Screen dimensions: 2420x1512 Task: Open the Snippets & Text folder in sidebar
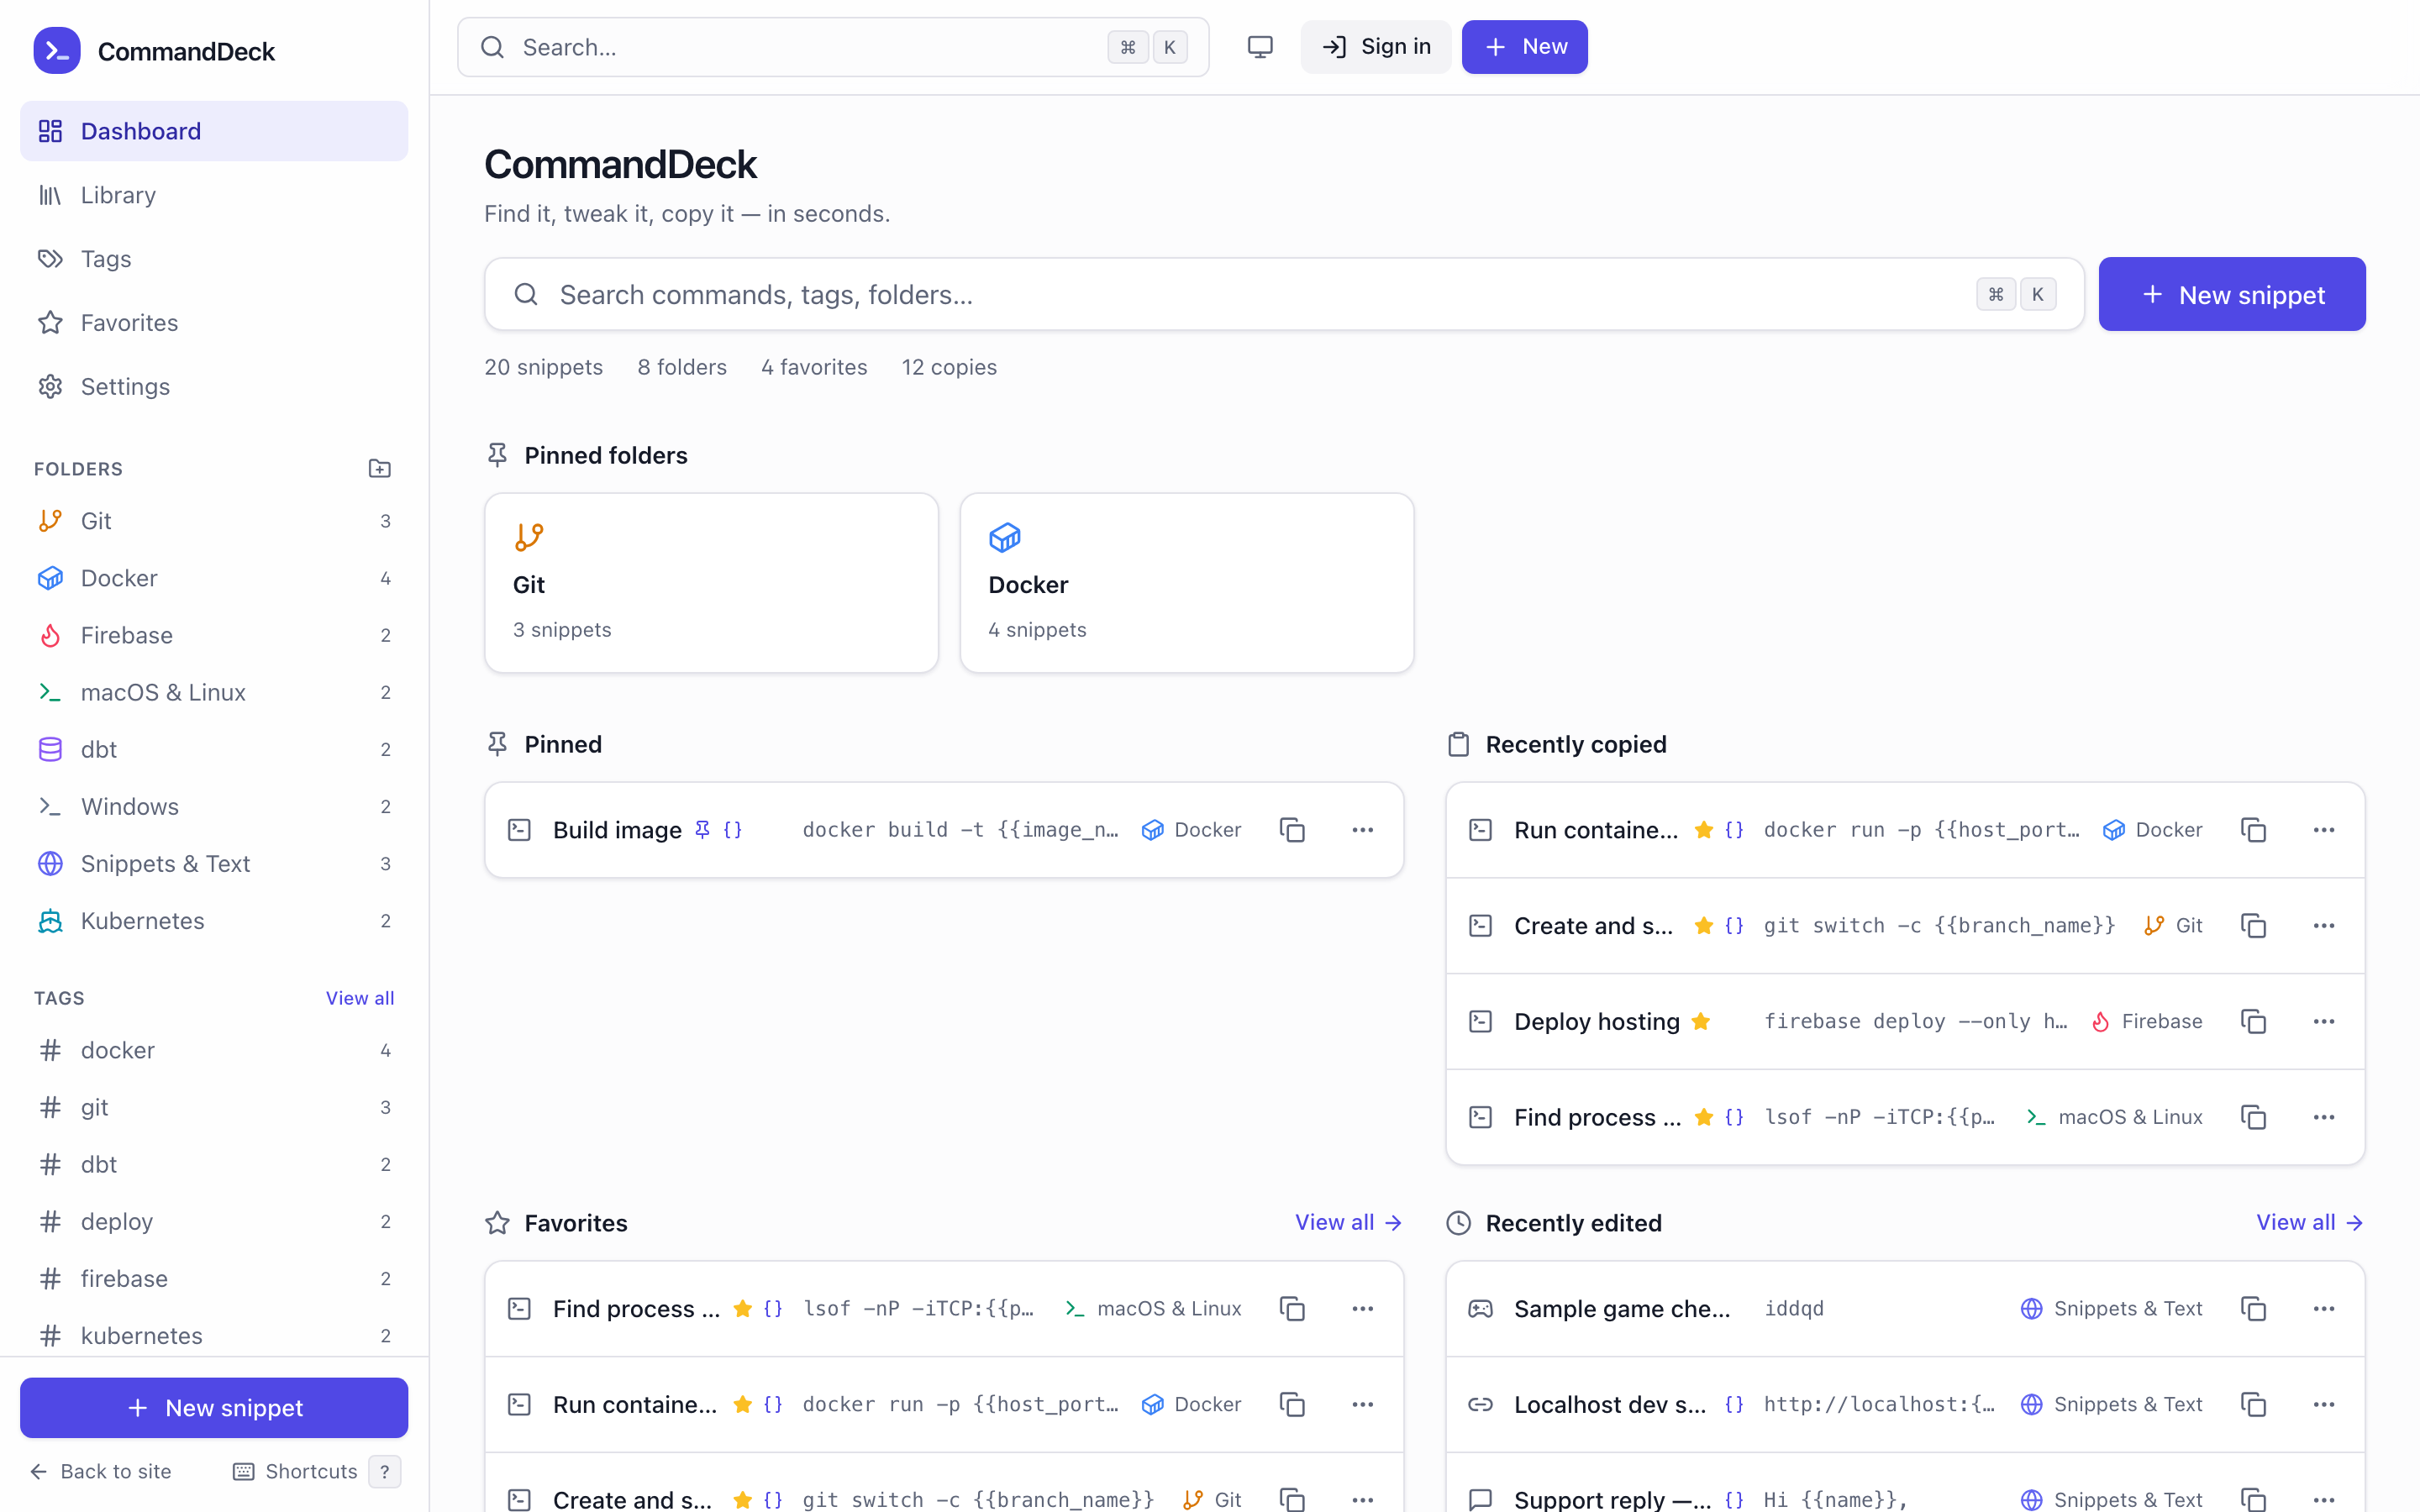pos(214,863)
